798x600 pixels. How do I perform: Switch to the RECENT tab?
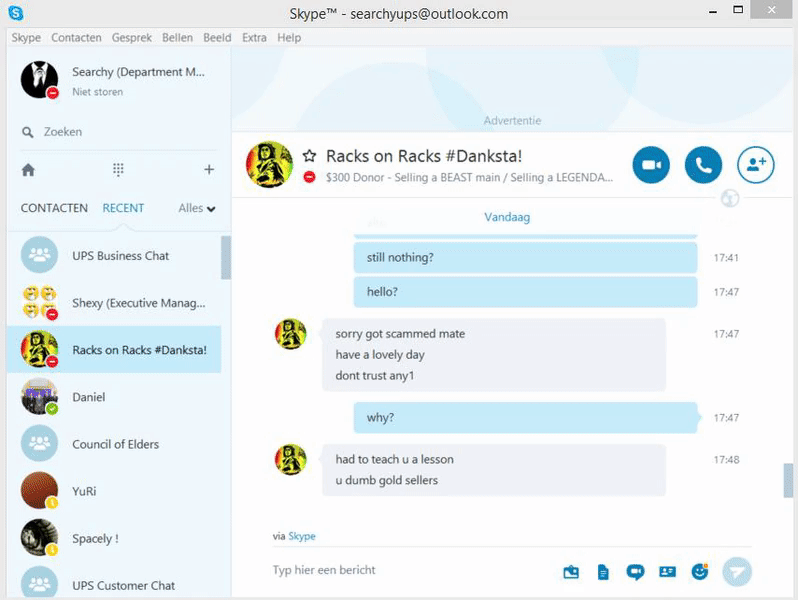coord(123,208)
